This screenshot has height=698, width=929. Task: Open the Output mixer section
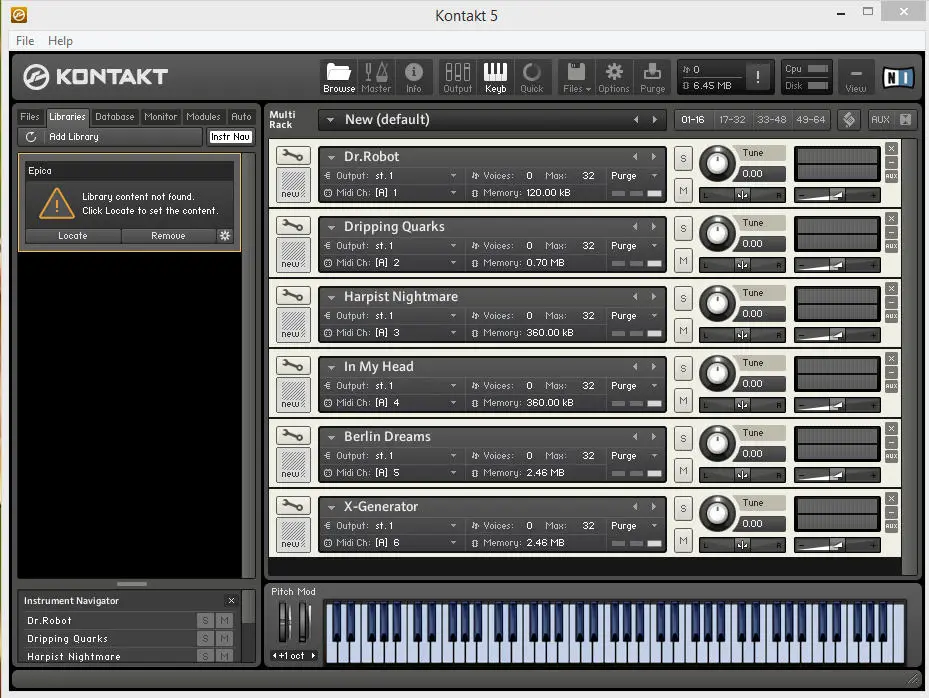pos(457,78)
